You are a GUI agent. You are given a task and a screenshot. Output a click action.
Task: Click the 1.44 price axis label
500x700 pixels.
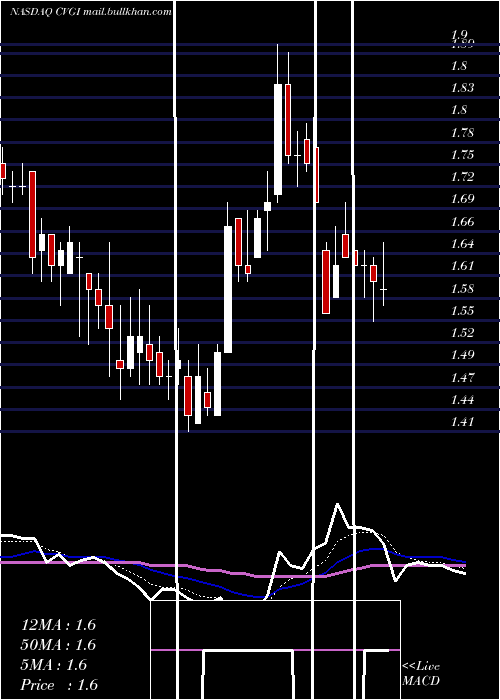click(x=462, y=400)
